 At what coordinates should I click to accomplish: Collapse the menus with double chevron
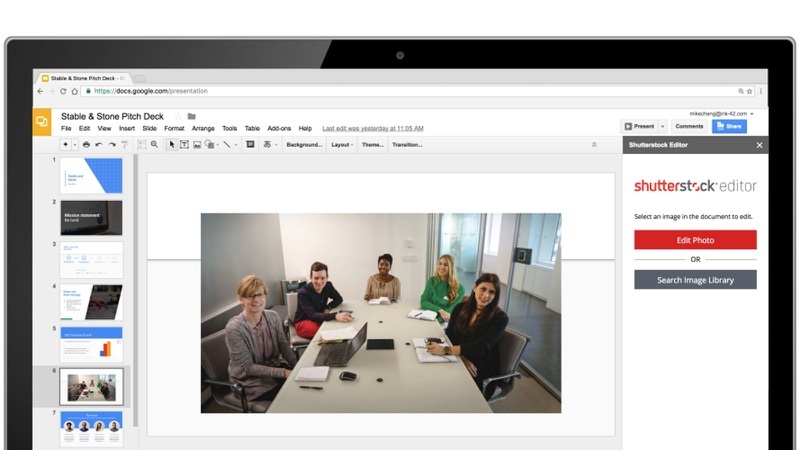[x=594, y=145]
